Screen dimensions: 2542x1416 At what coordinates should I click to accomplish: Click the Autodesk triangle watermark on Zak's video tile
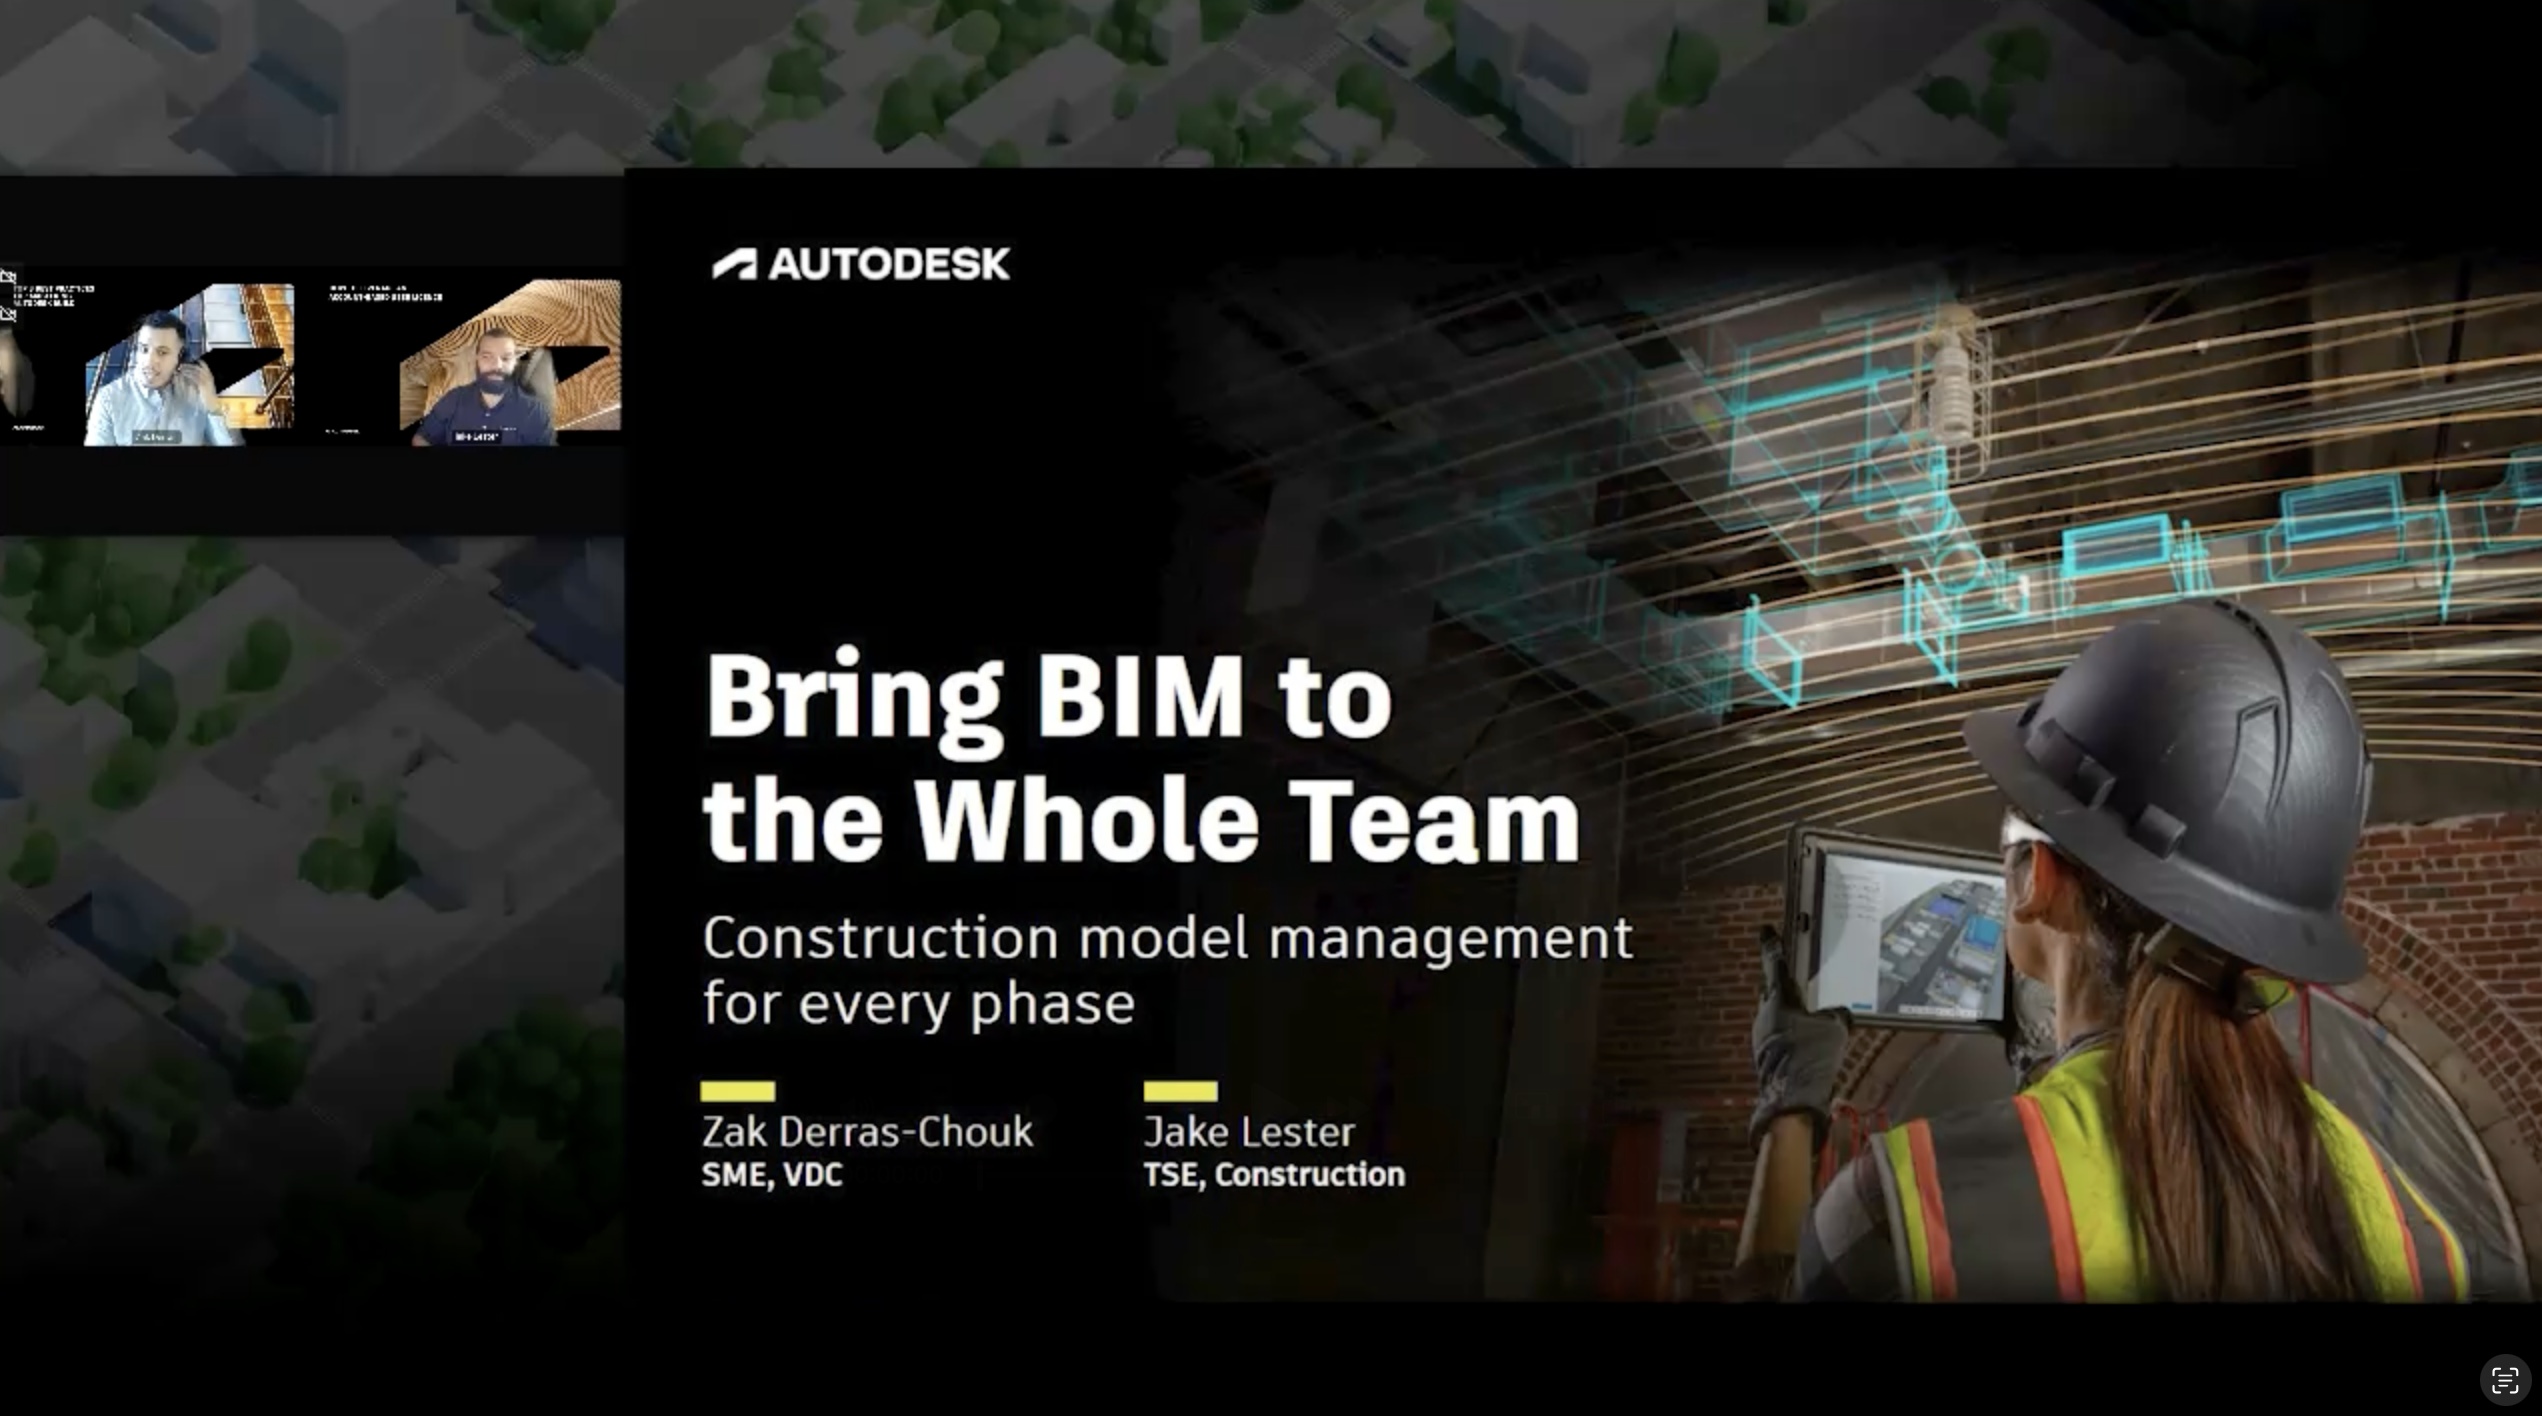point(243,366)
